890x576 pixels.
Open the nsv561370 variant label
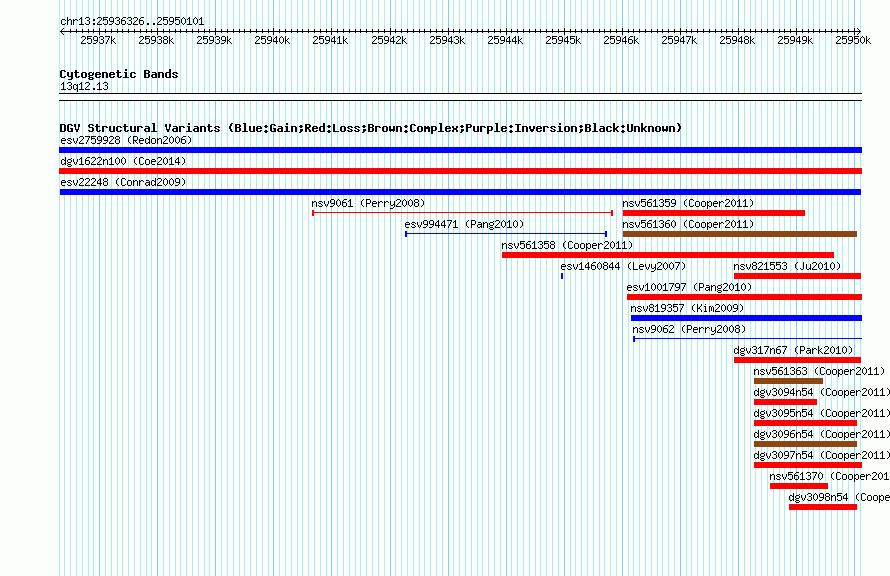point(829,476)
